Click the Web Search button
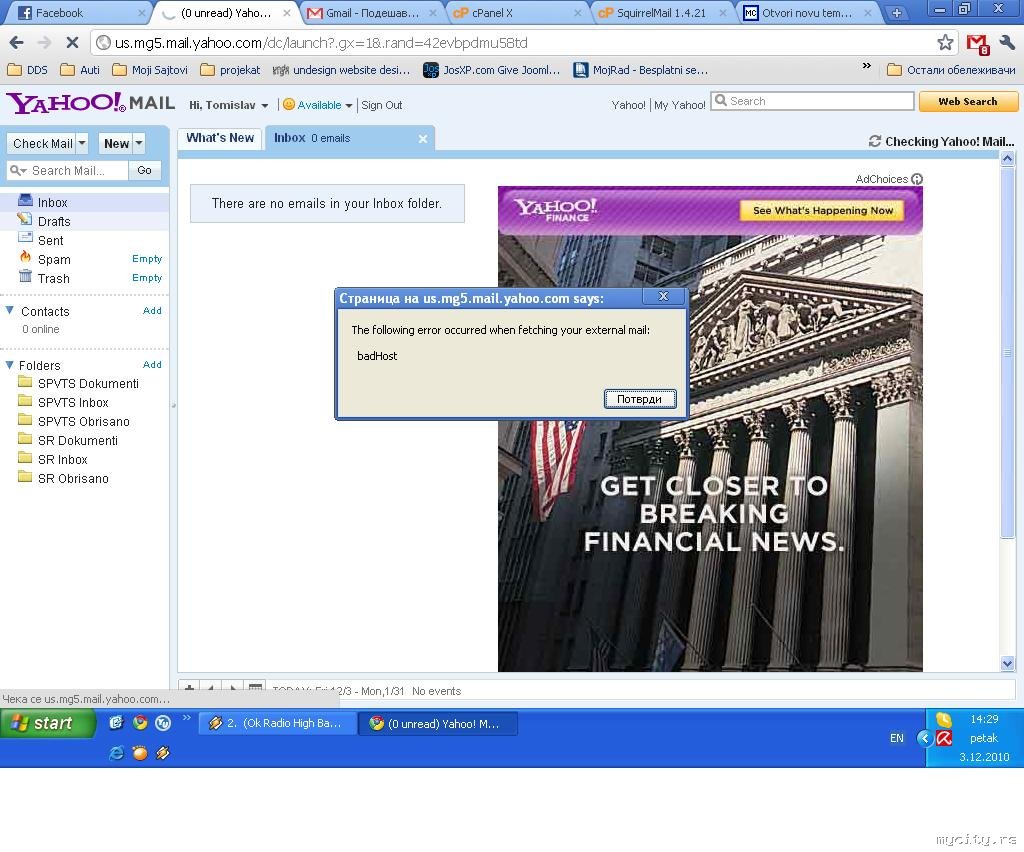Viewport: 1024px width, 852px height. (x=968, y=102)
